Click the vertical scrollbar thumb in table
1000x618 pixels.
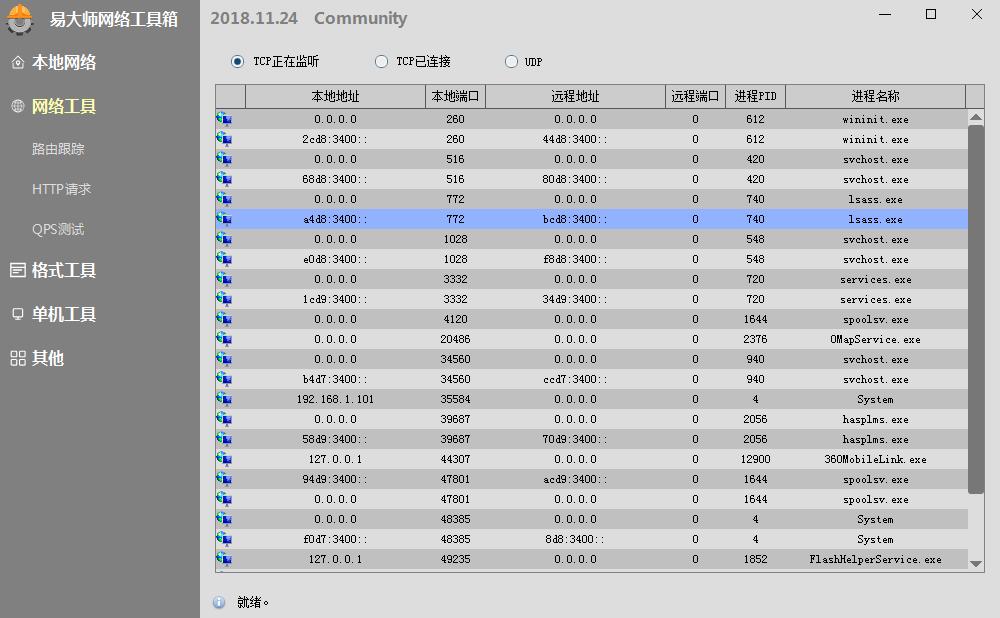click(x=976, y=308)
